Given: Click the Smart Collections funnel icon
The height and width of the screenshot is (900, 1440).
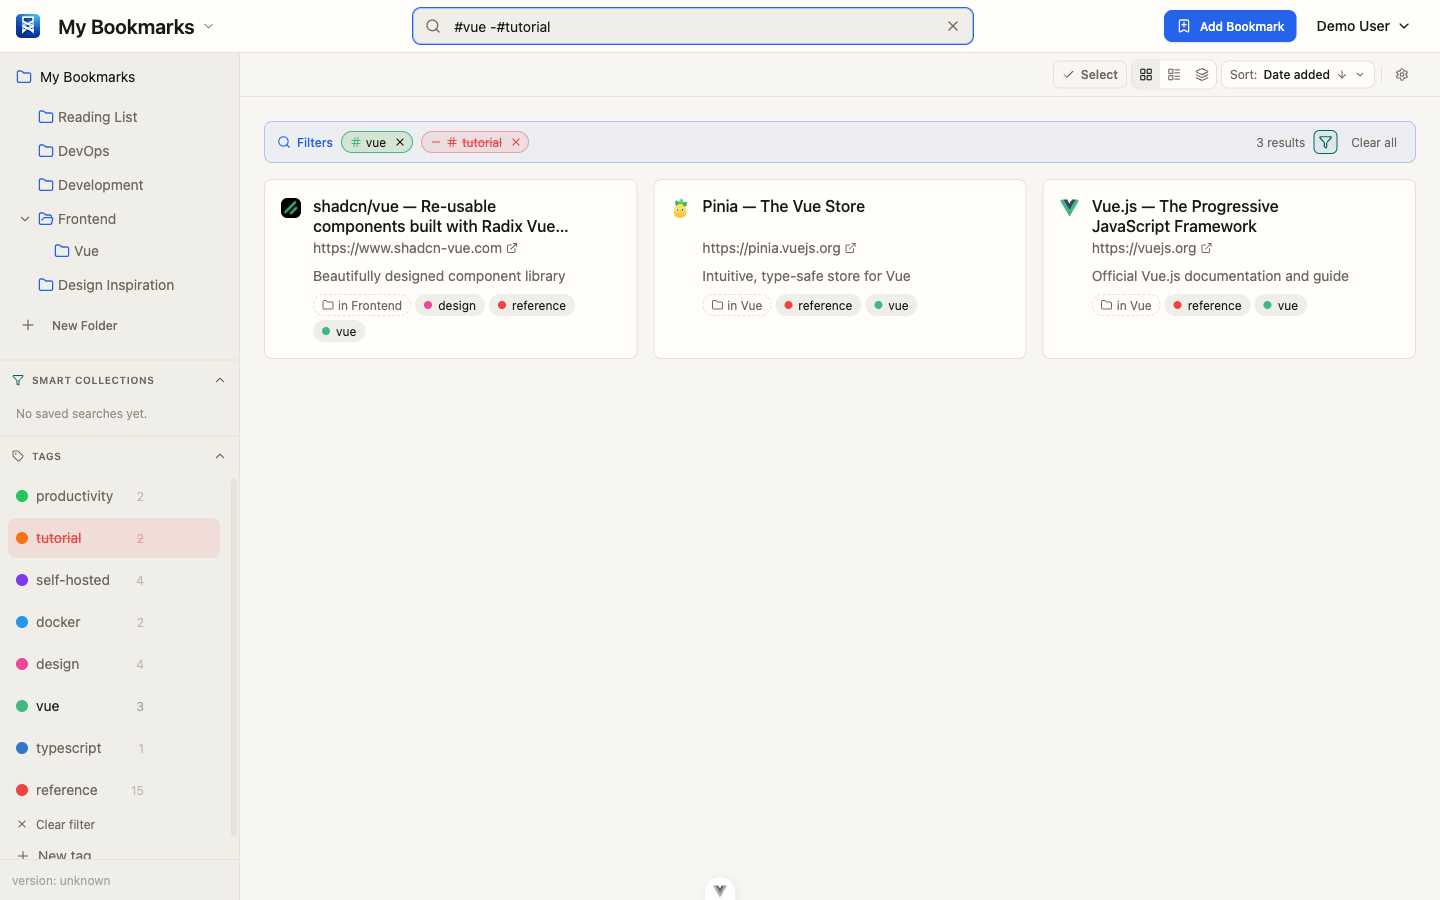Looking at the screenshot, I should click(x=18, y=380).
